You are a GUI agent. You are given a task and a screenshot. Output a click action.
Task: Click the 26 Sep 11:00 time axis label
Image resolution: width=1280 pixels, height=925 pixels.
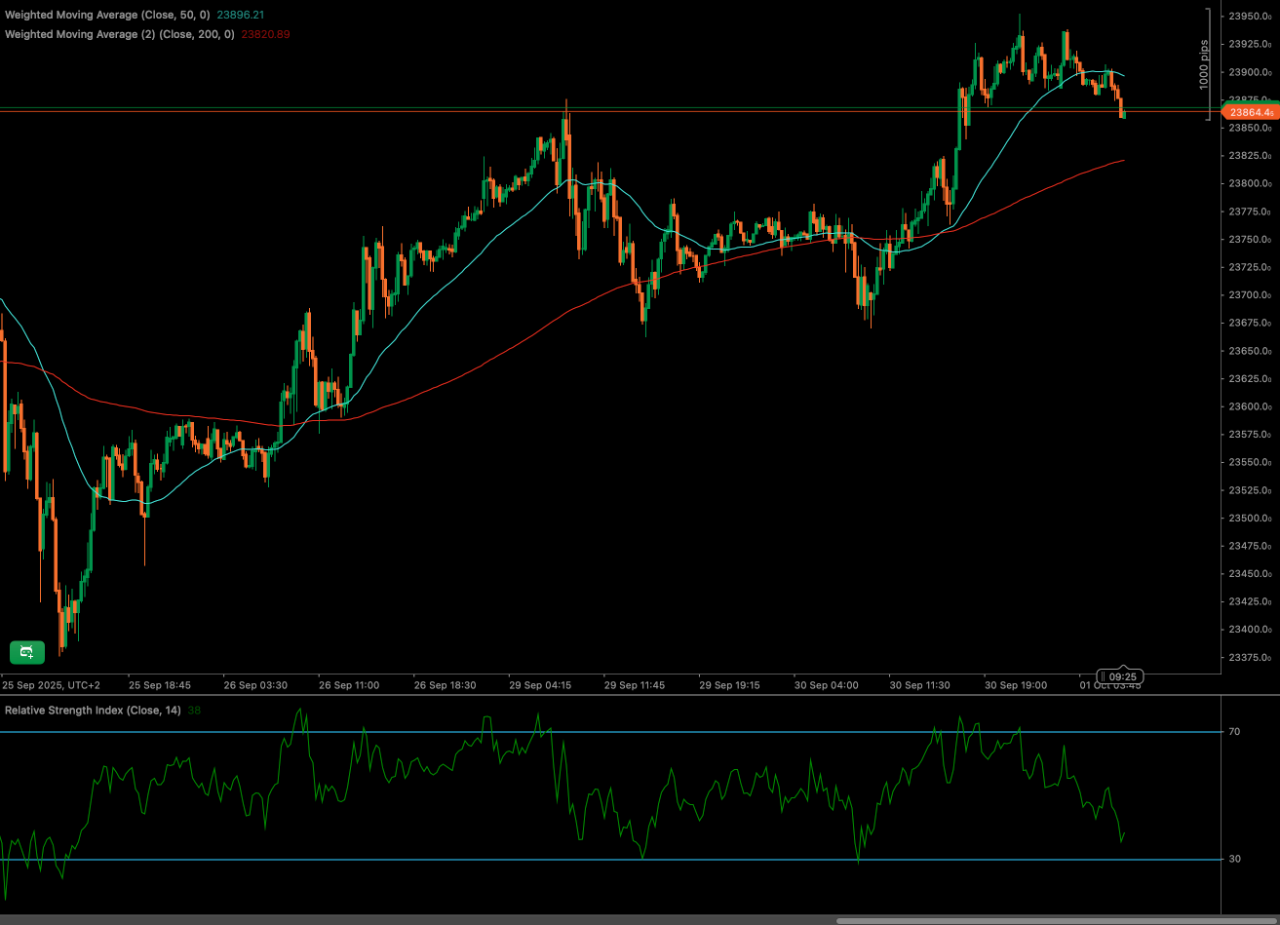point(349,686)
